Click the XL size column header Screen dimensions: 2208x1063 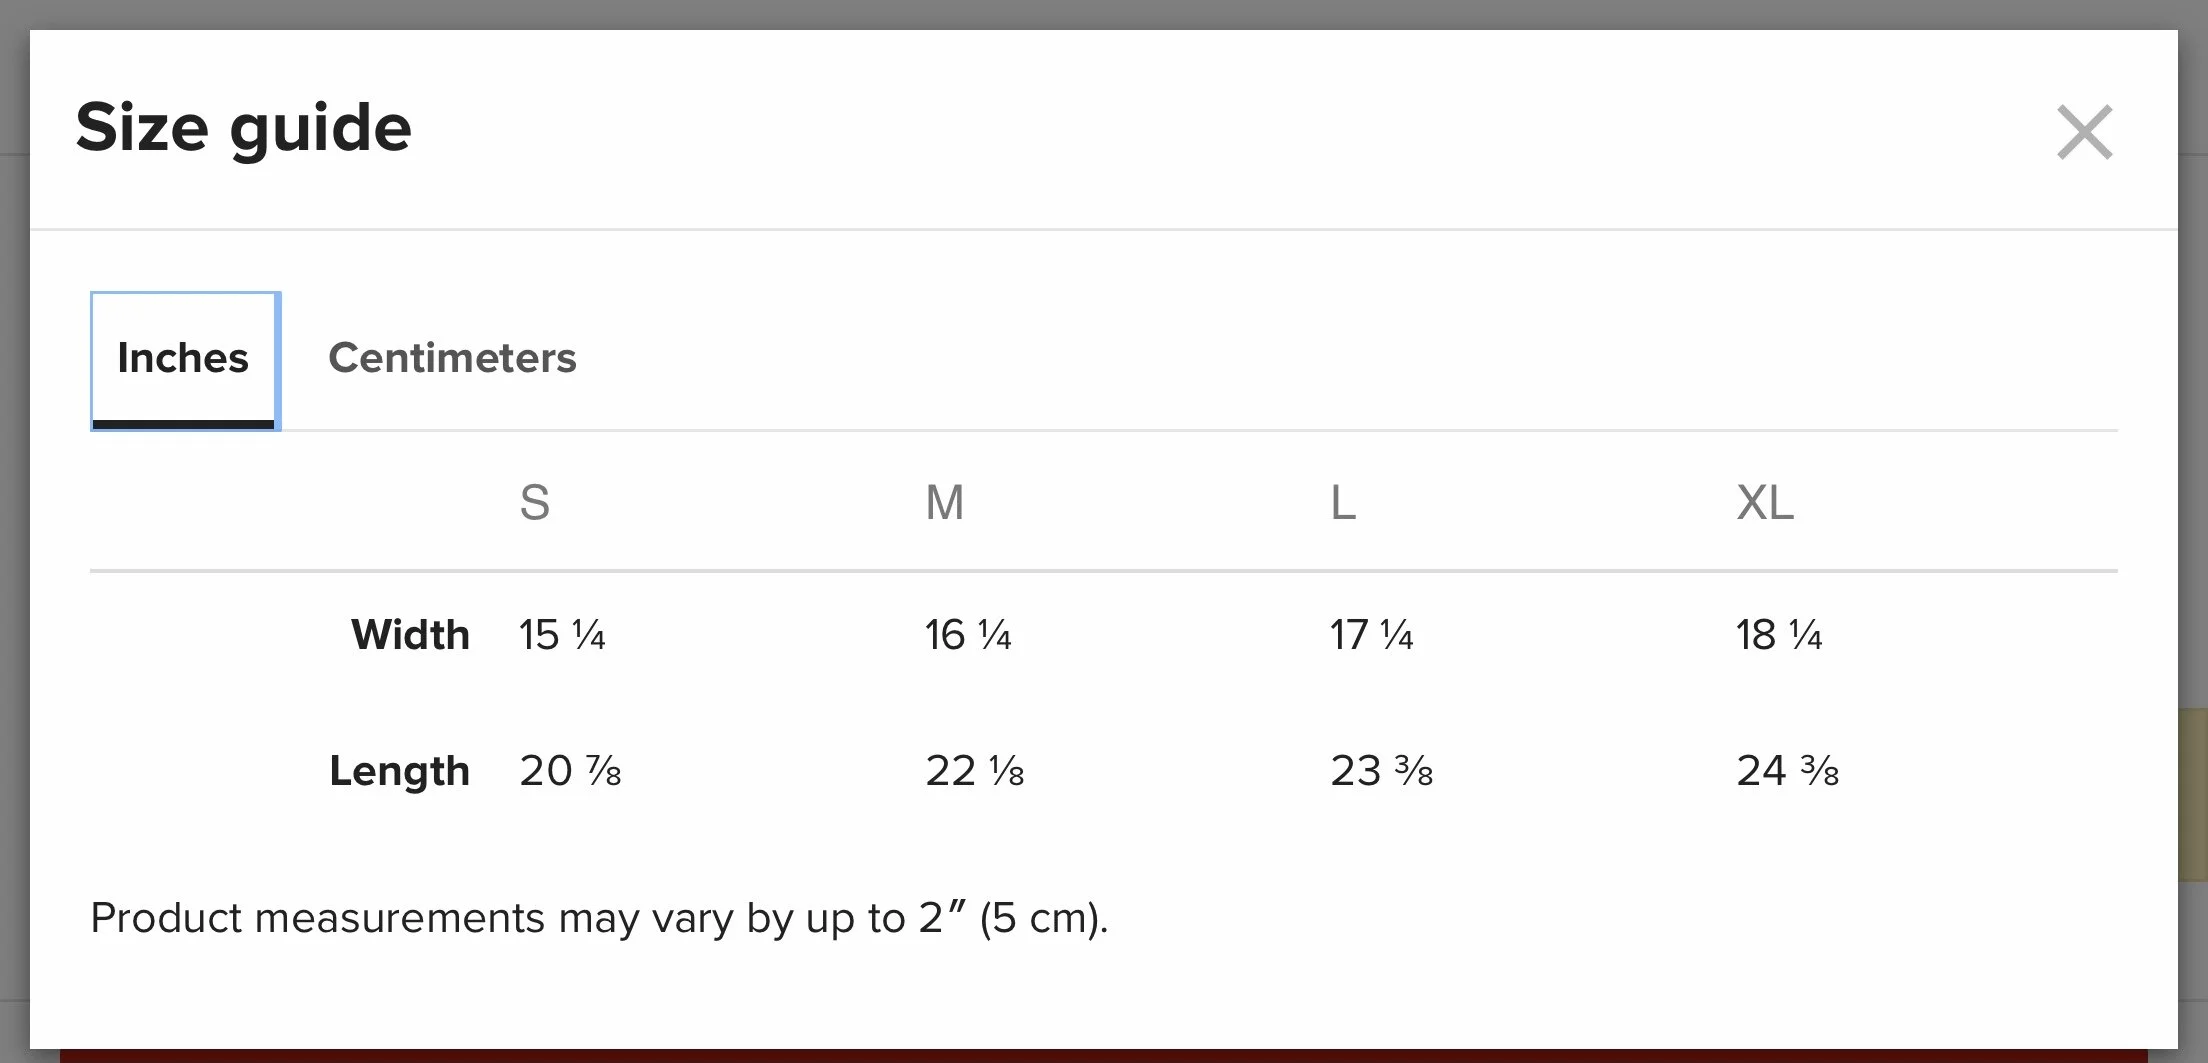tap(1765, 502)
